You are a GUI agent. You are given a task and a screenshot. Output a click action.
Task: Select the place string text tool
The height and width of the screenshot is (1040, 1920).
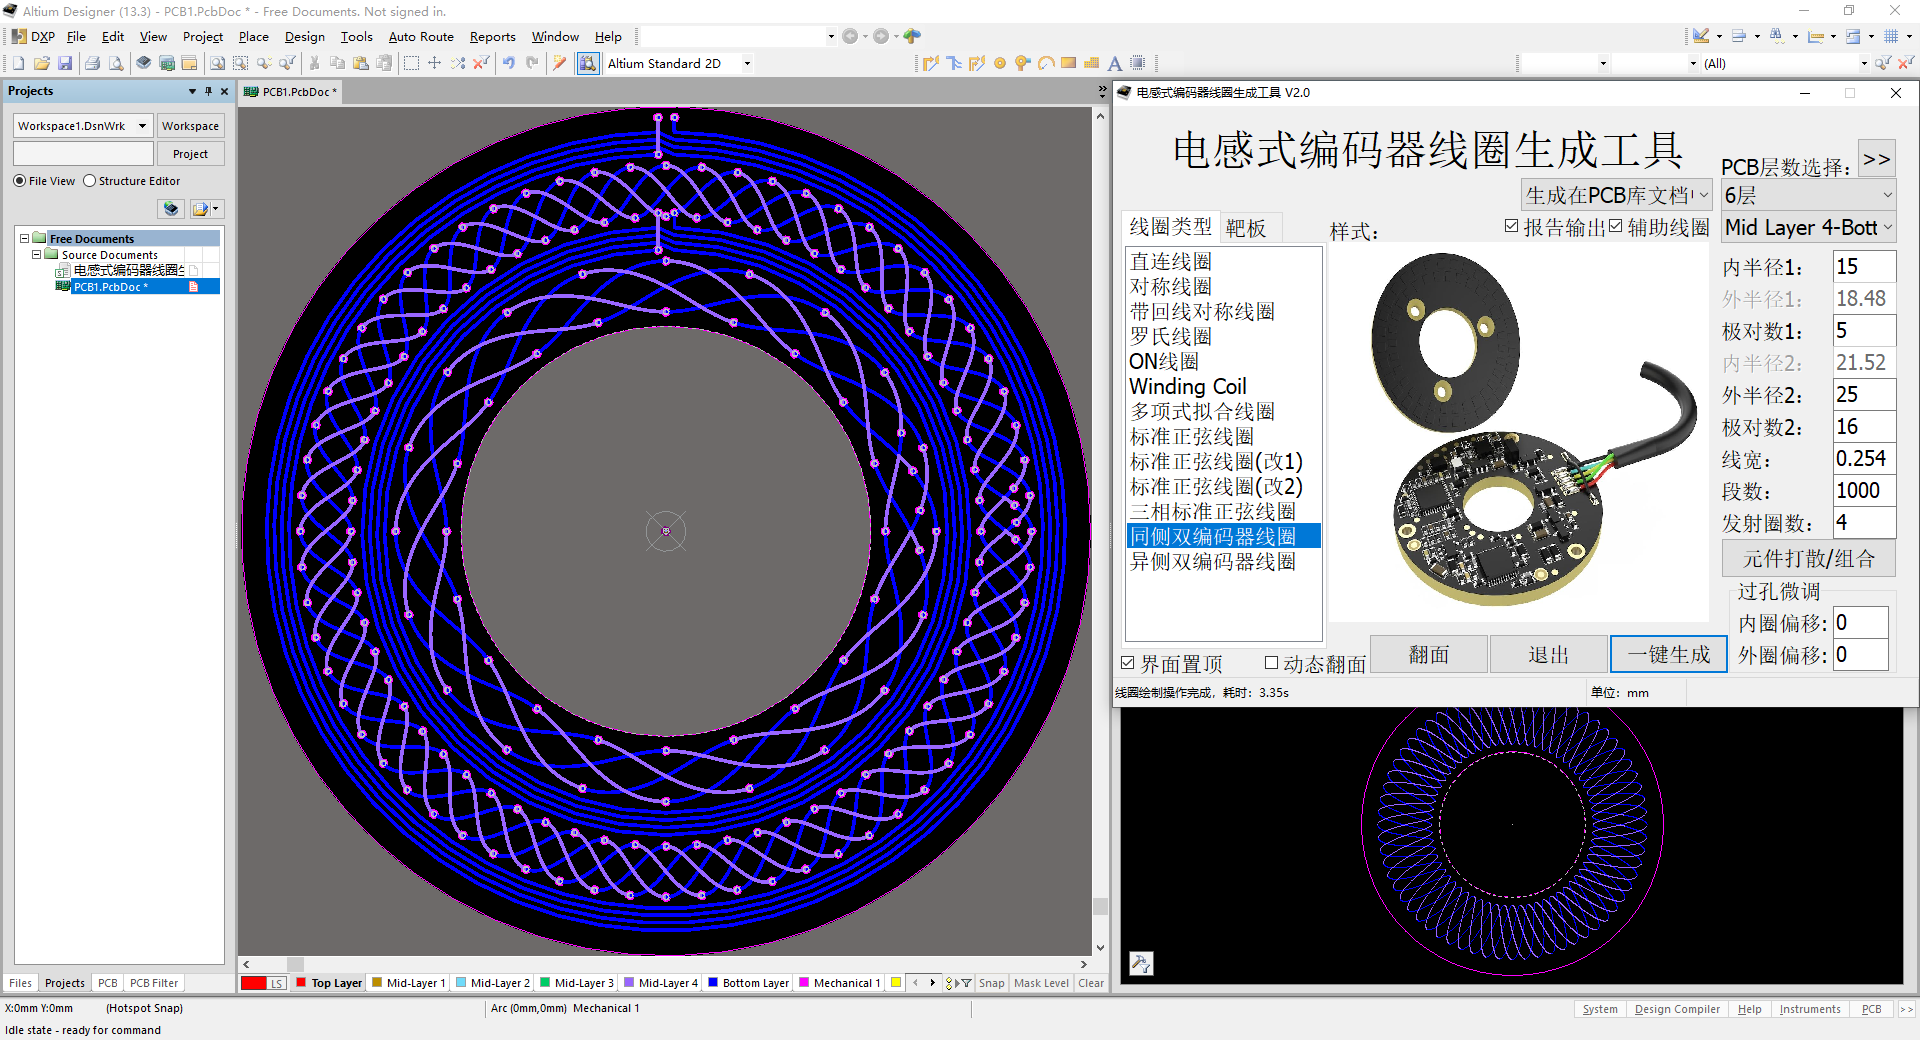[1115, 63]
